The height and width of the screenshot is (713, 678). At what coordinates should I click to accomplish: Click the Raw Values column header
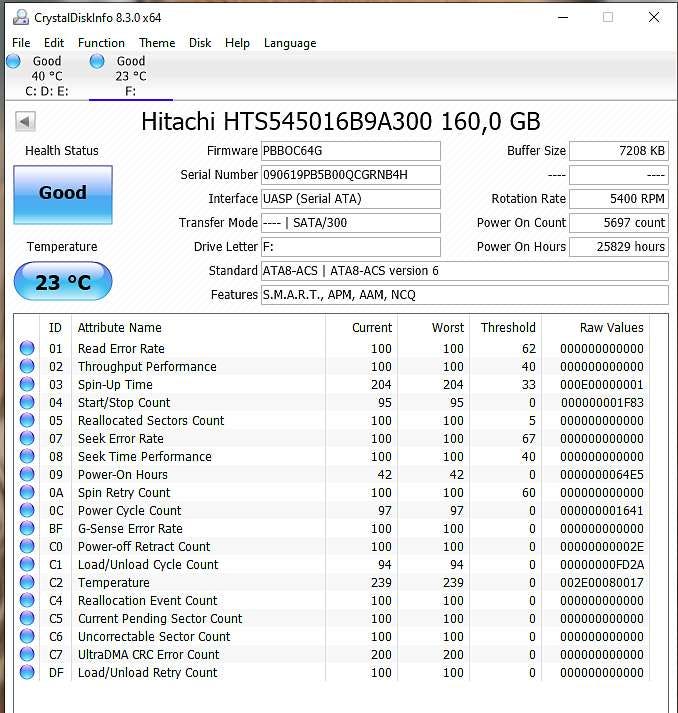coord(611,327)
